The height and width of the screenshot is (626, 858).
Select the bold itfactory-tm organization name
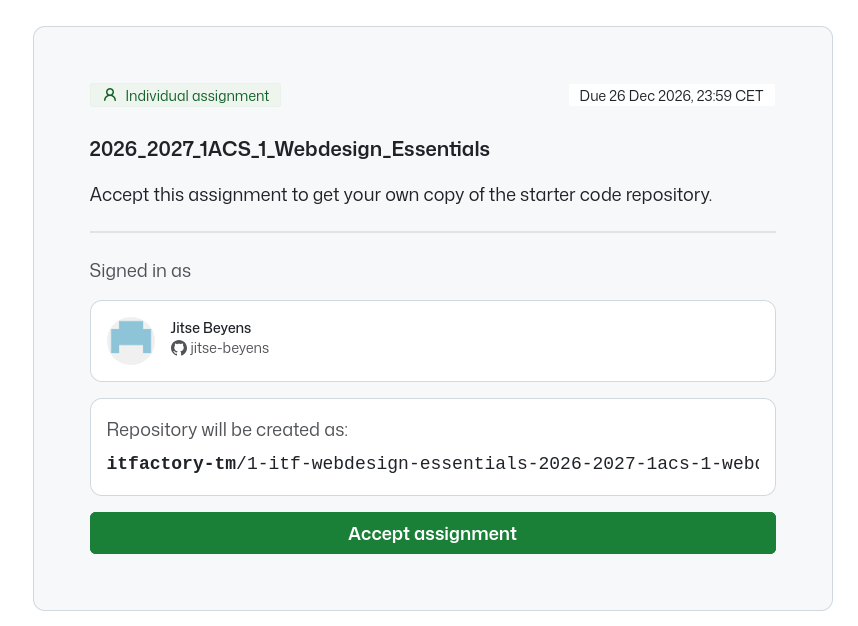[171, 463]
